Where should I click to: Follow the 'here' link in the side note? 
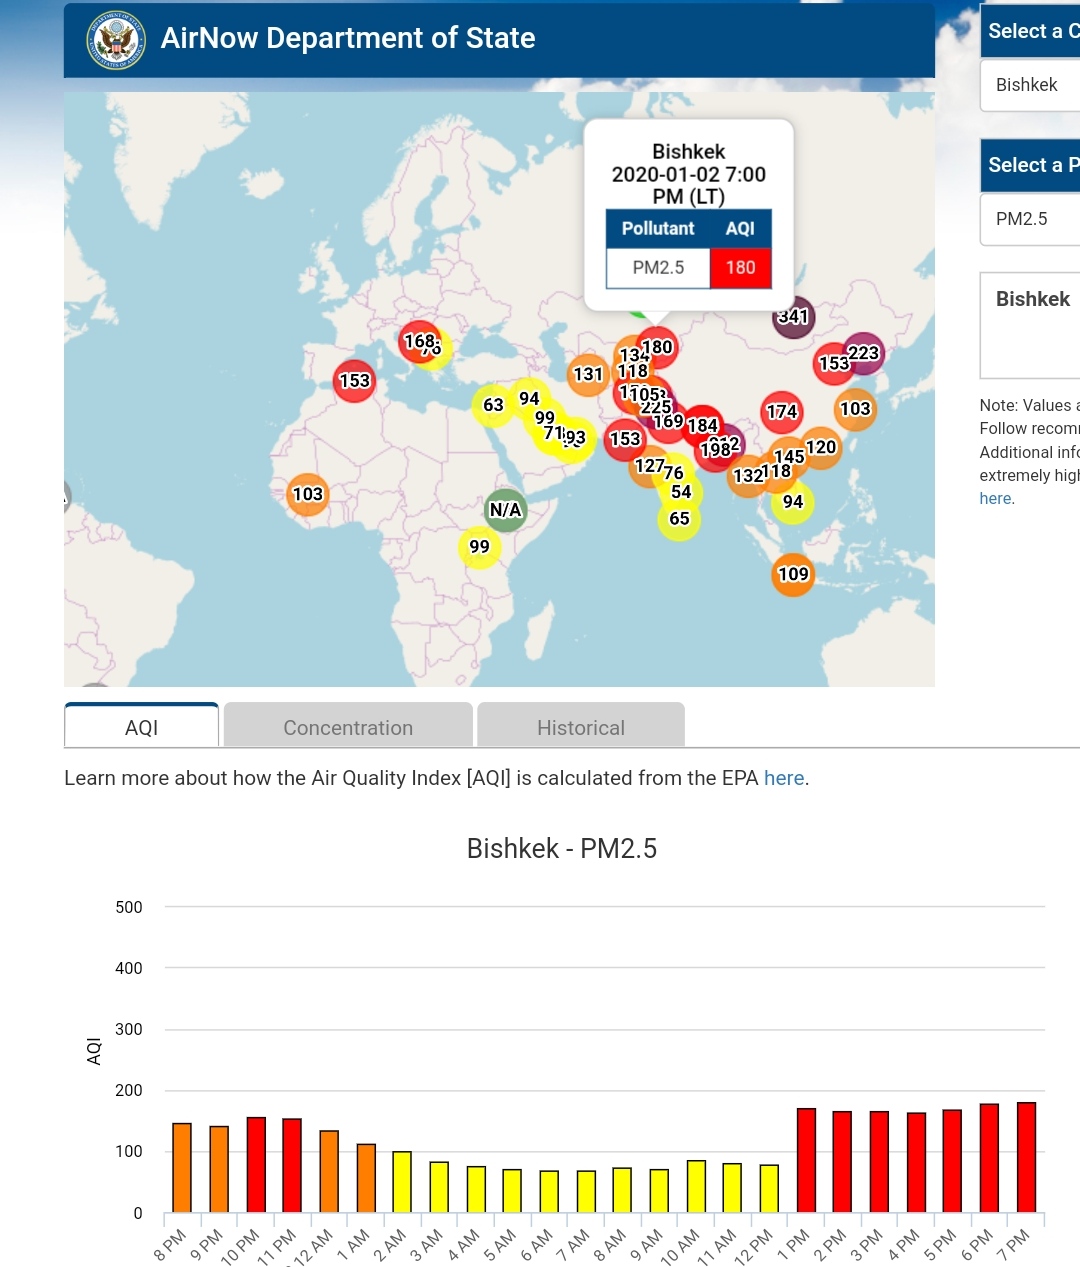click(x=996, y=499)
